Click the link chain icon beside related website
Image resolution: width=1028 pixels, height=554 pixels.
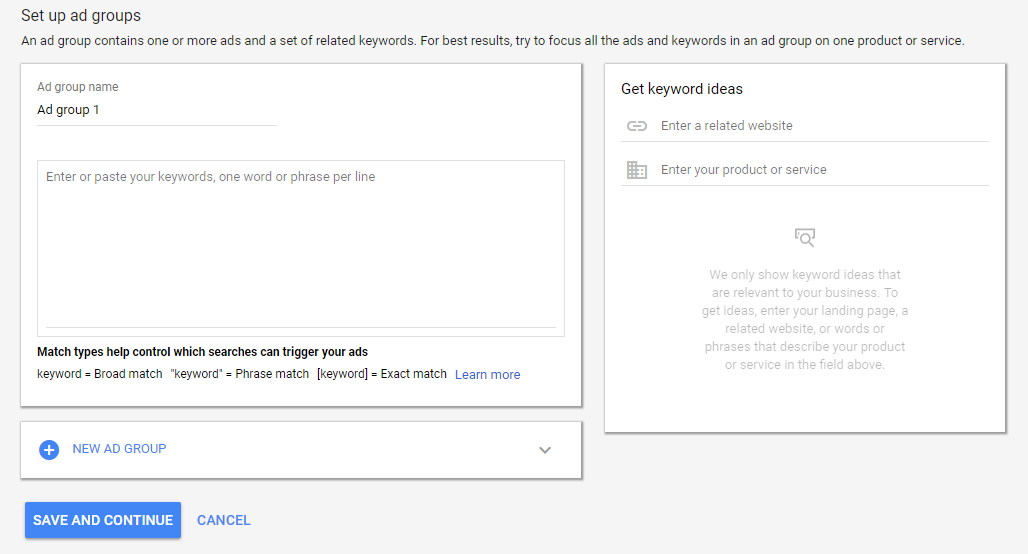pyautogui.click(x=637, y=126)
